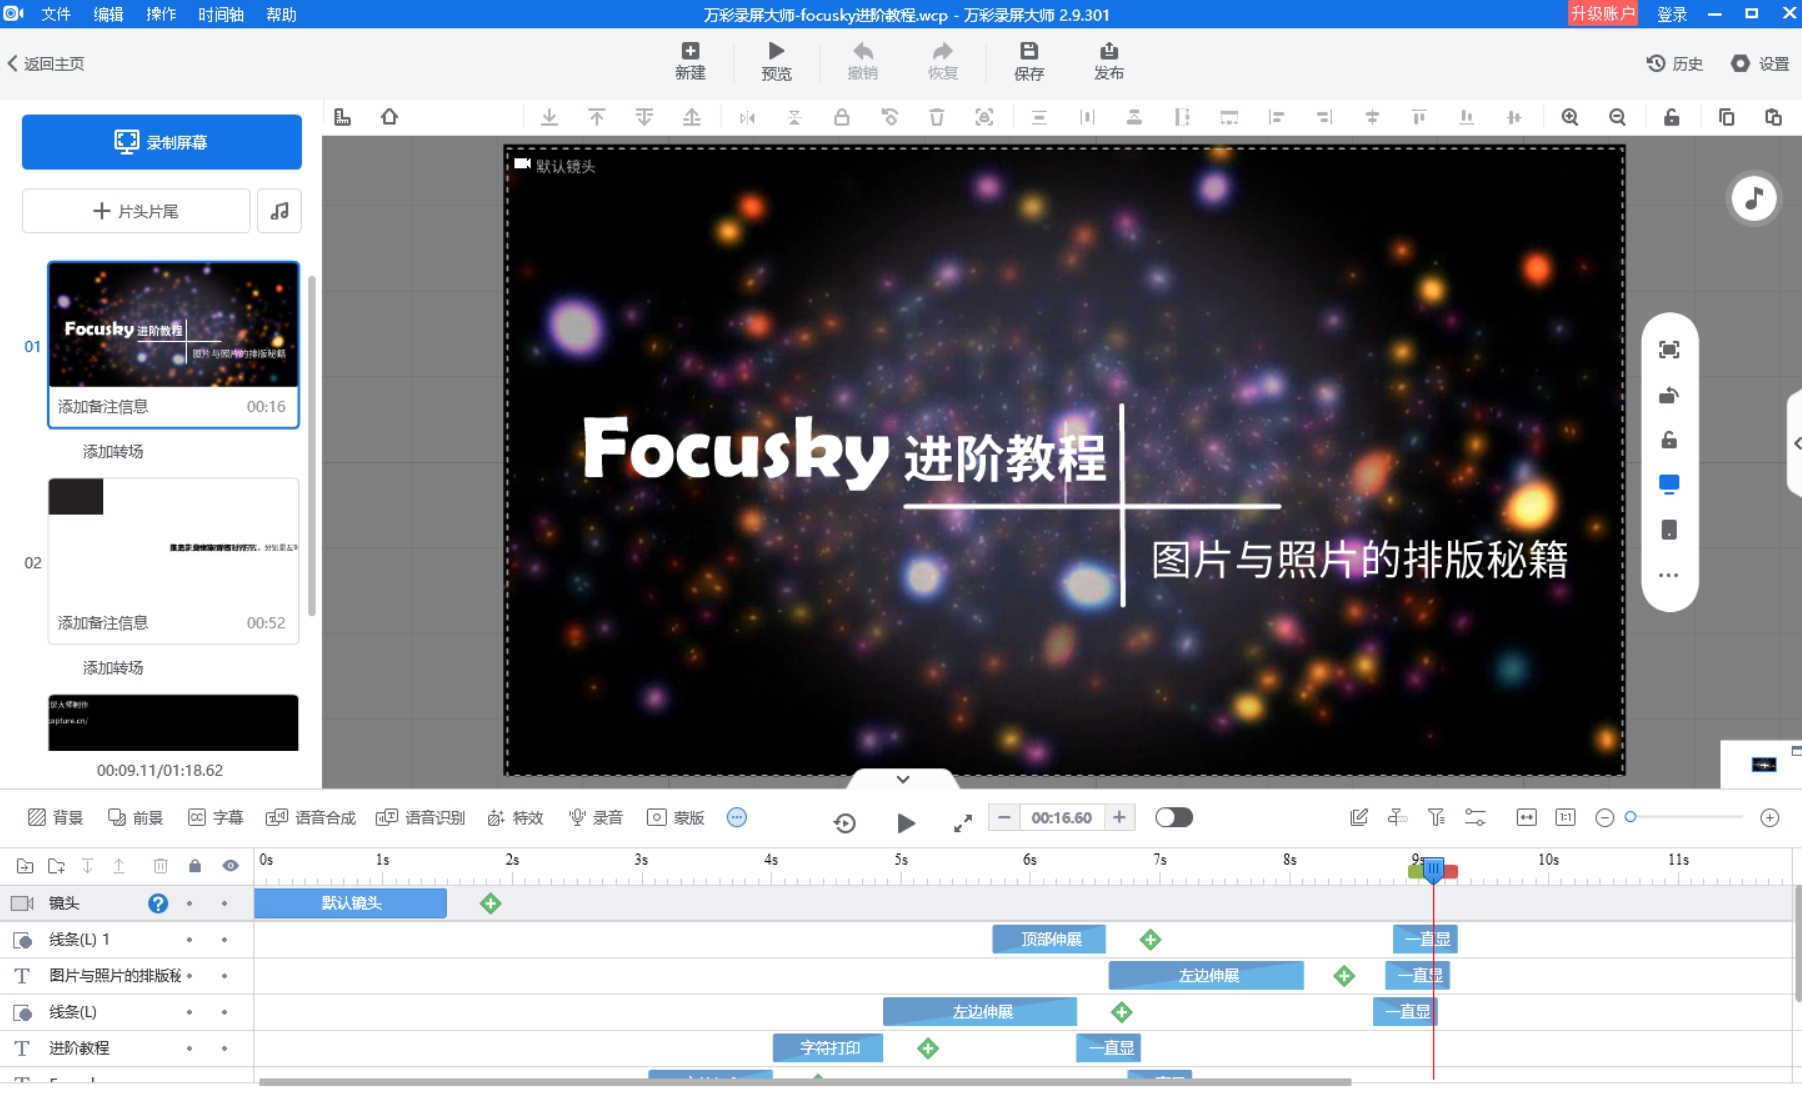Open the 操作 menu
This screenshot has width=1802, height=1096.
tap(161, 14)
